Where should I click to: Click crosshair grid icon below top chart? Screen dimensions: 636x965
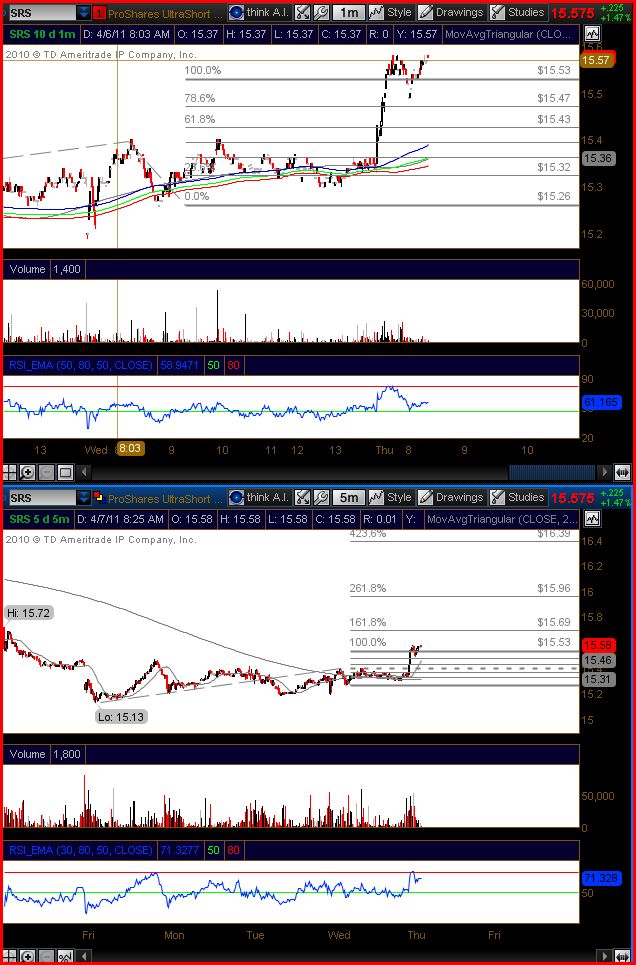click(9, 473)
